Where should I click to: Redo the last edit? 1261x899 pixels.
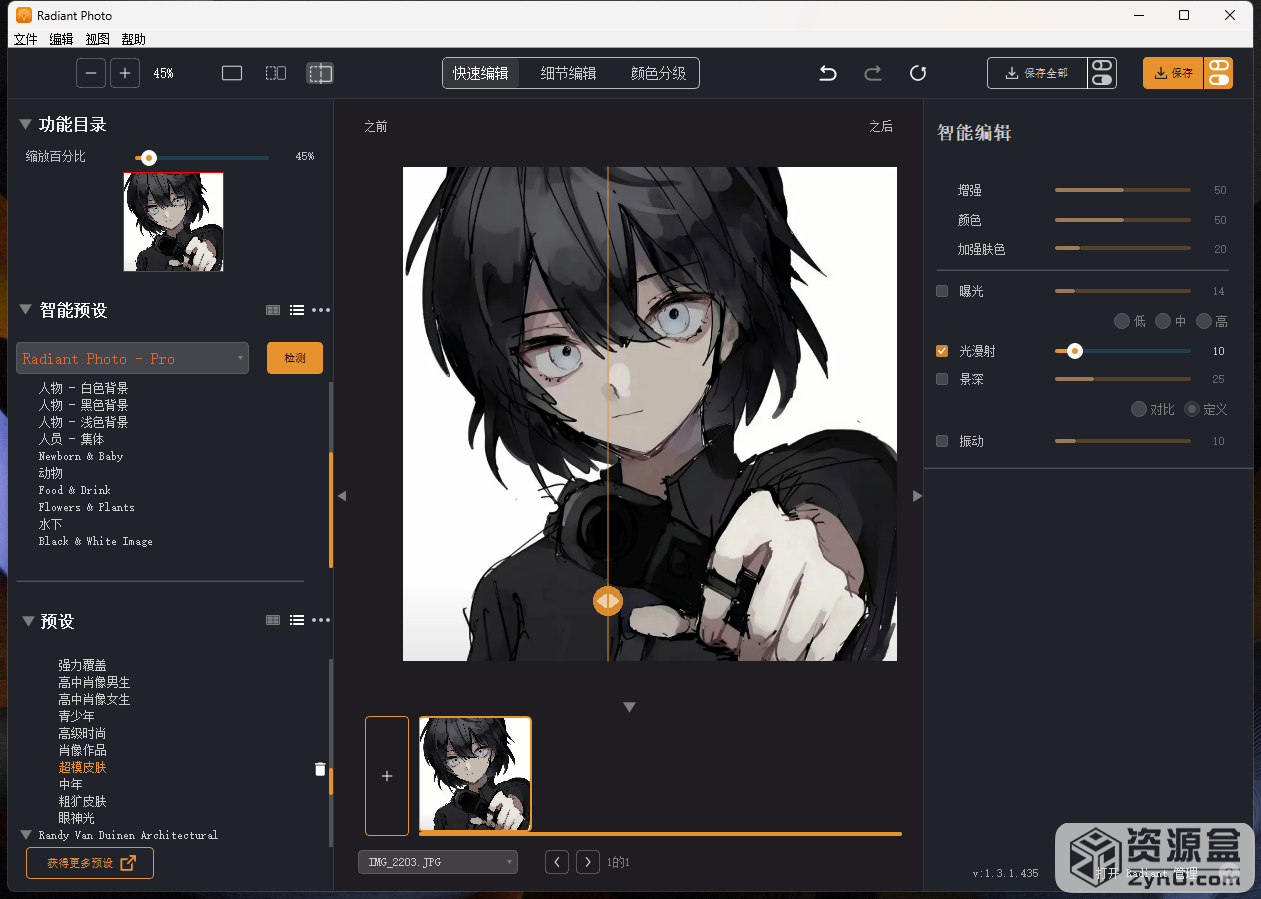[x=873, y=73]
